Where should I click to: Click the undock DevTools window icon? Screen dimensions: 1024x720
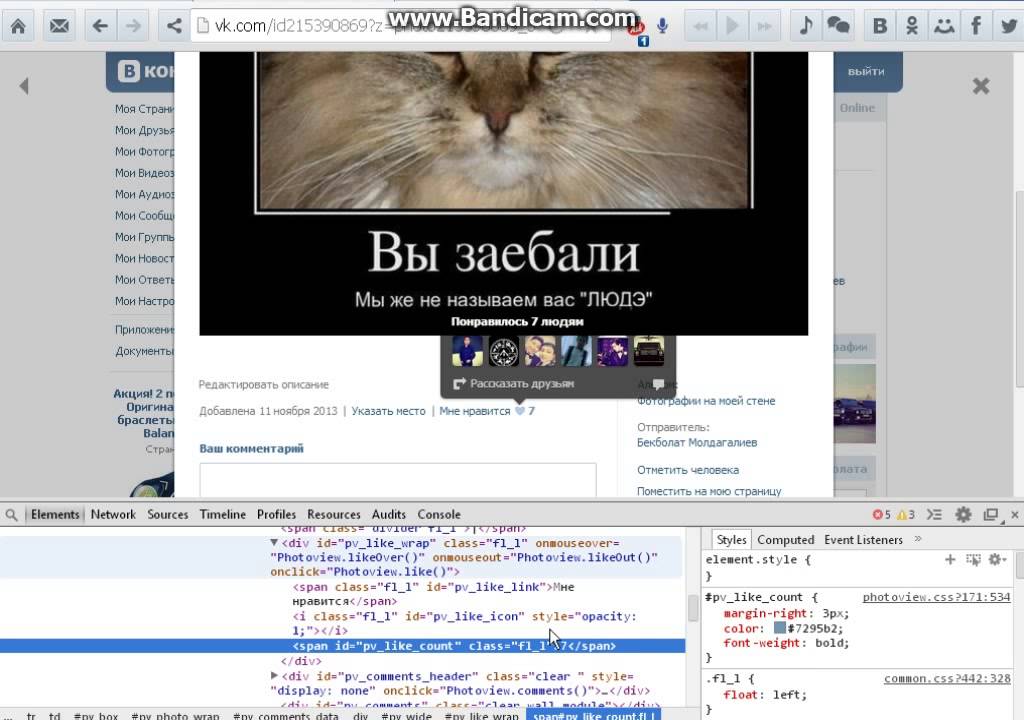point(991,515)
